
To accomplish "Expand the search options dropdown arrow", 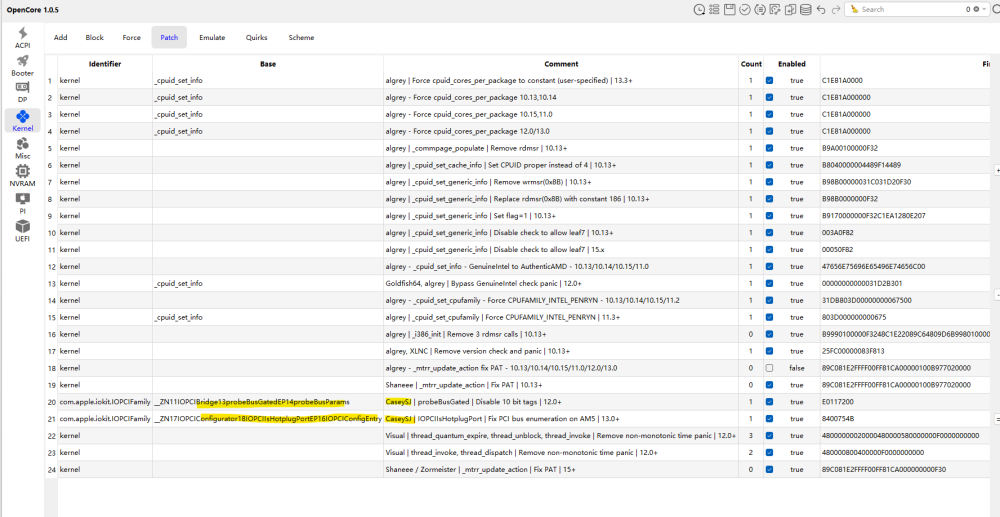I will [983, 10].
